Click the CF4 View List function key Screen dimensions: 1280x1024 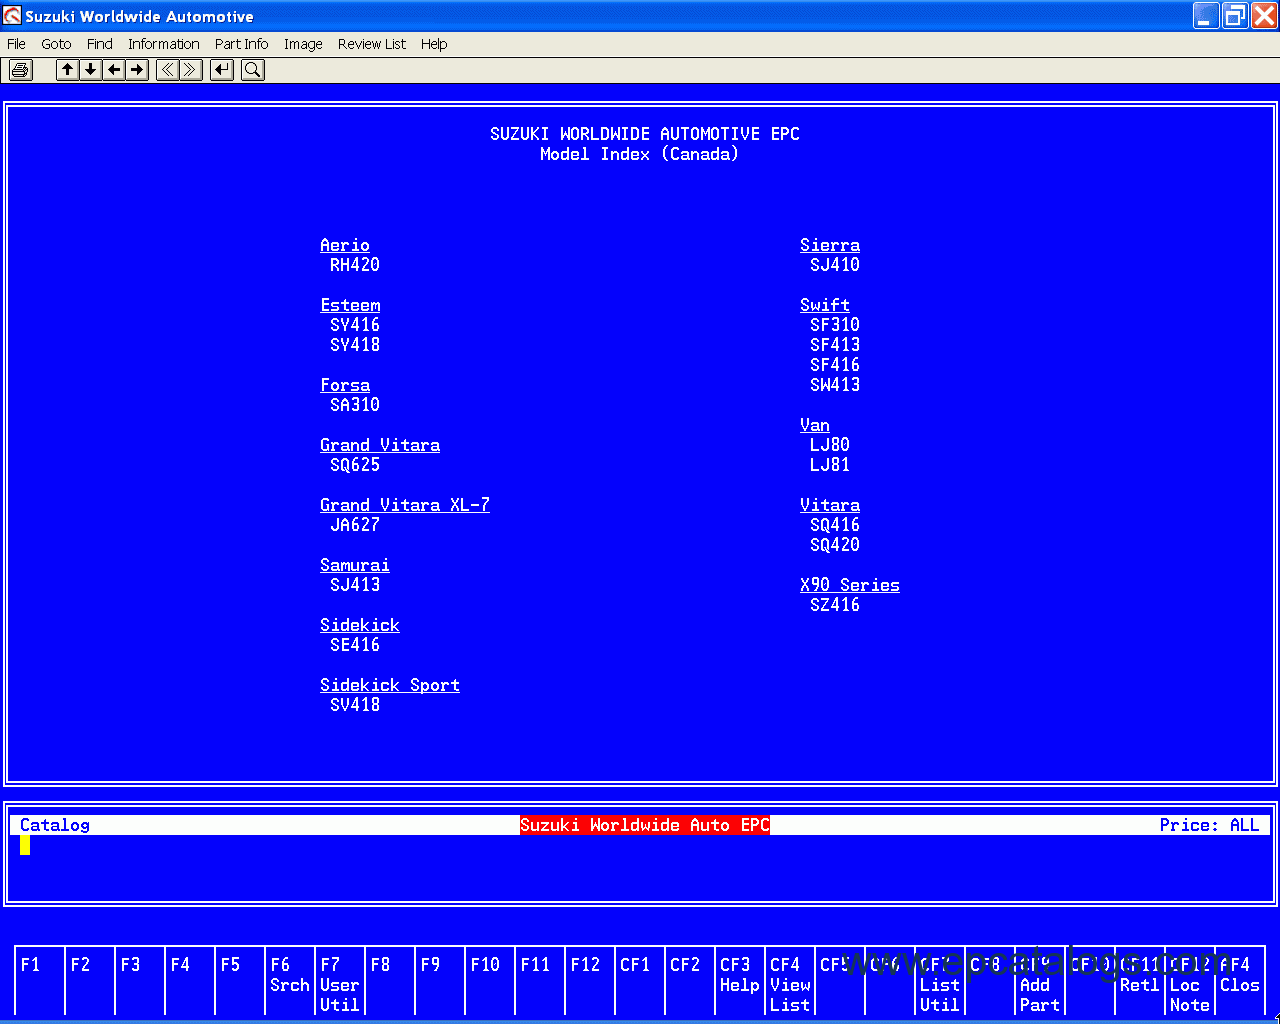coord(790,981)
